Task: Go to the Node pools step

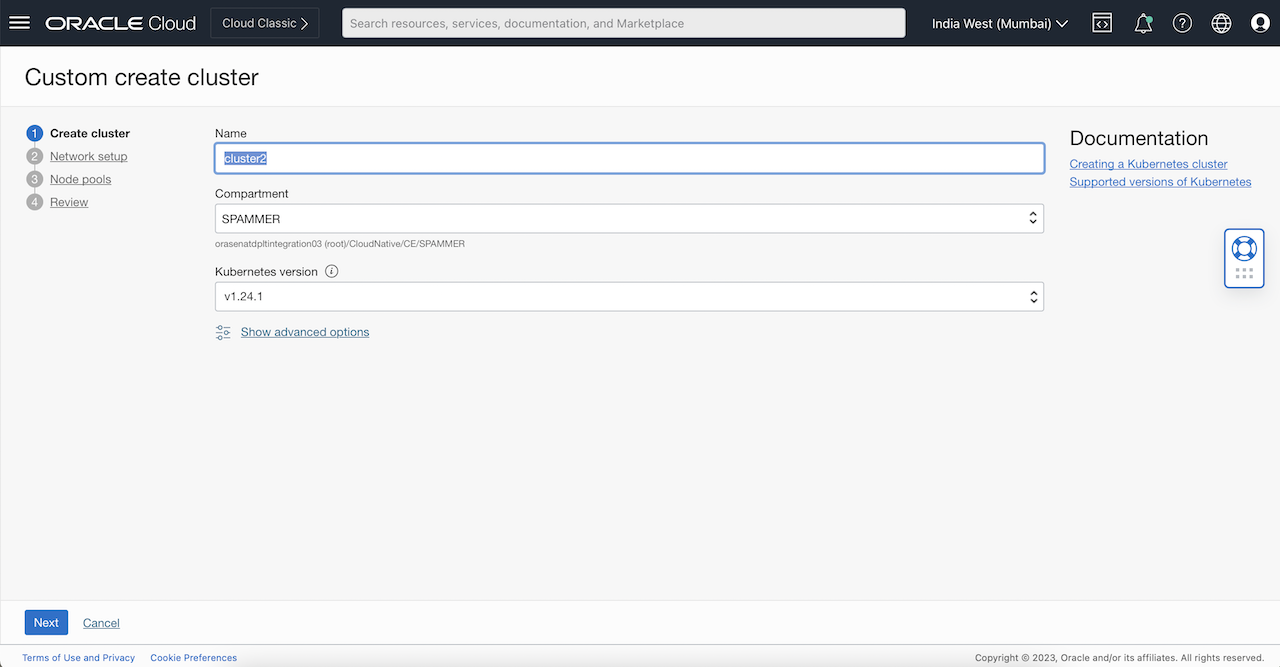Action: 81,179
